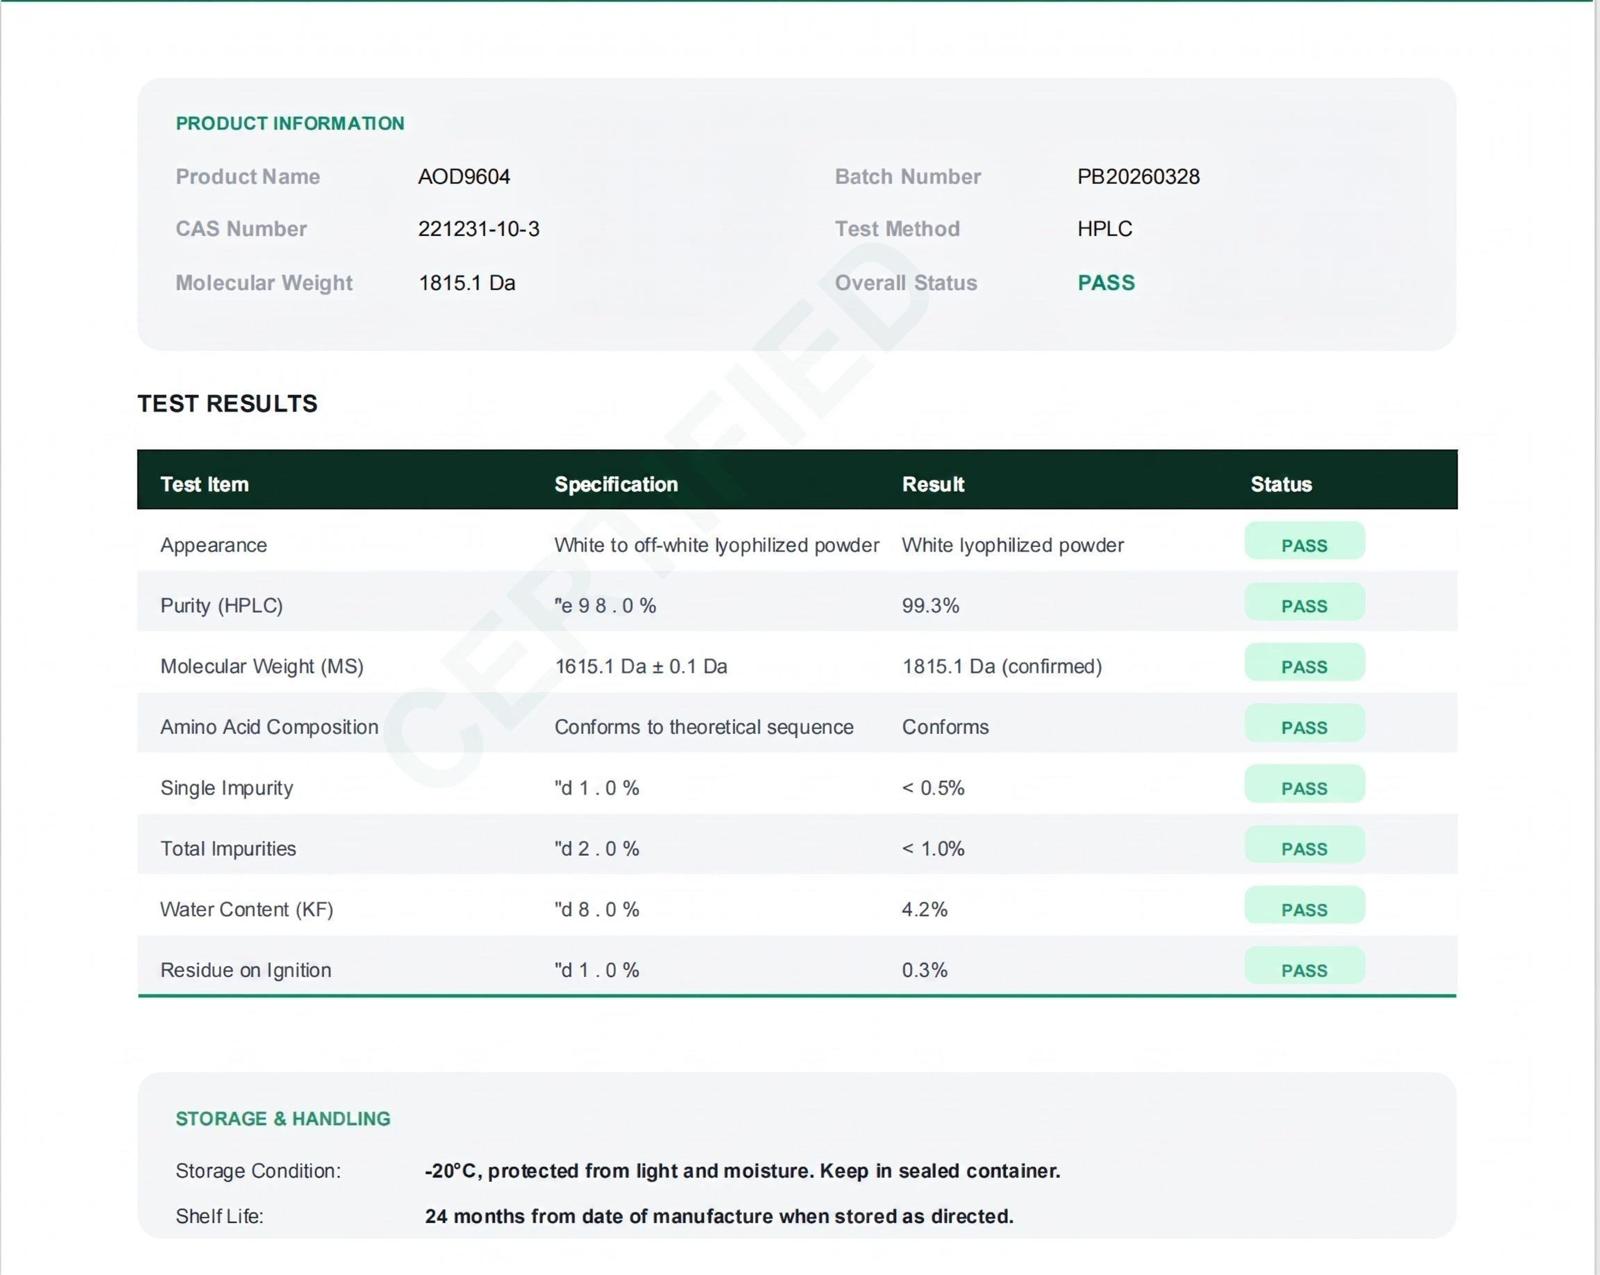Click the Total Impurities PASS badge
Screen dimensions: 1600x1275
click(1304, 846)
